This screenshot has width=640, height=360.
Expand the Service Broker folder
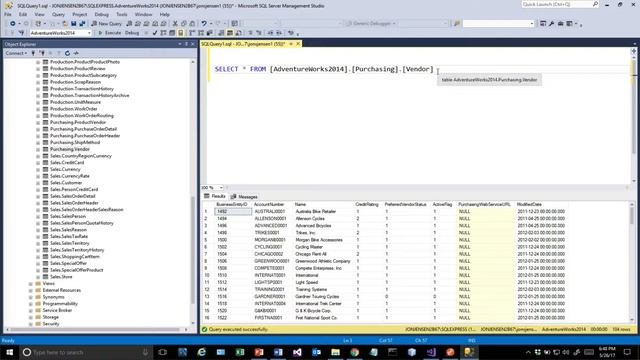pos(31,310)
